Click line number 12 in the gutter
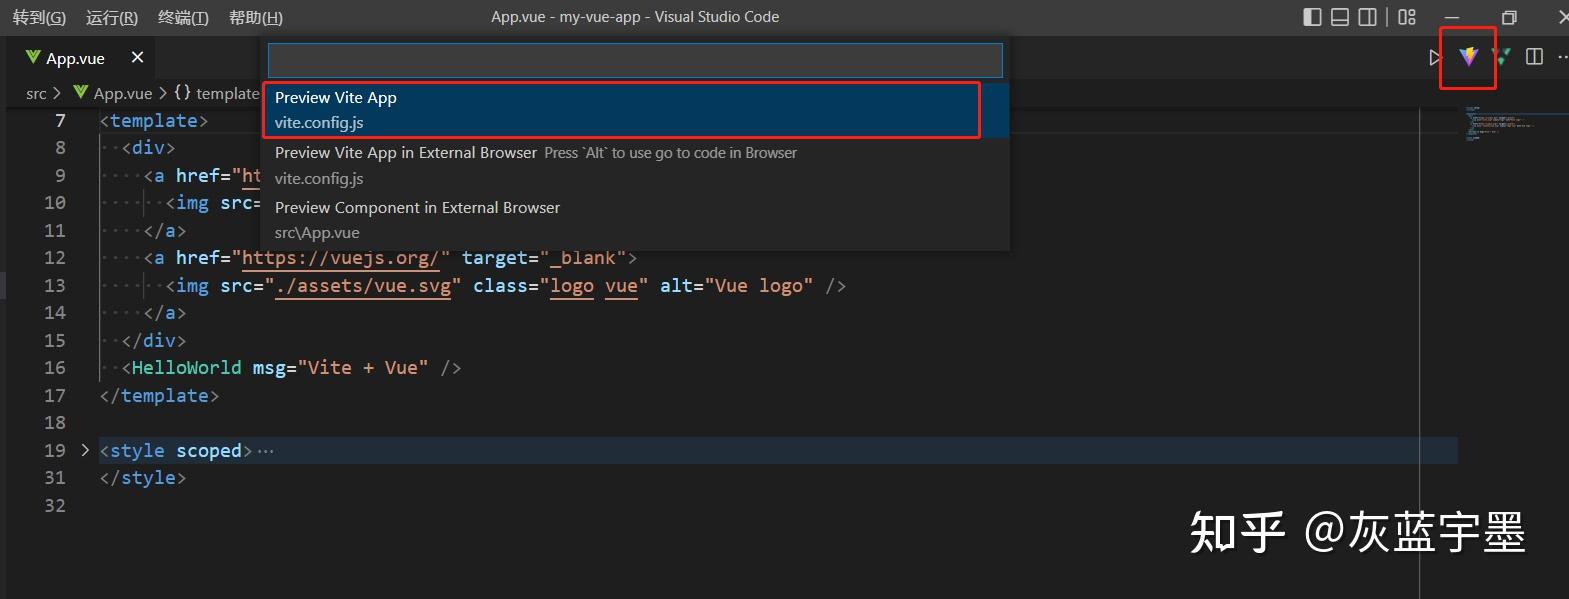Image resolution: width=1569 pixels, height=599 pixels. coord(55,258)
